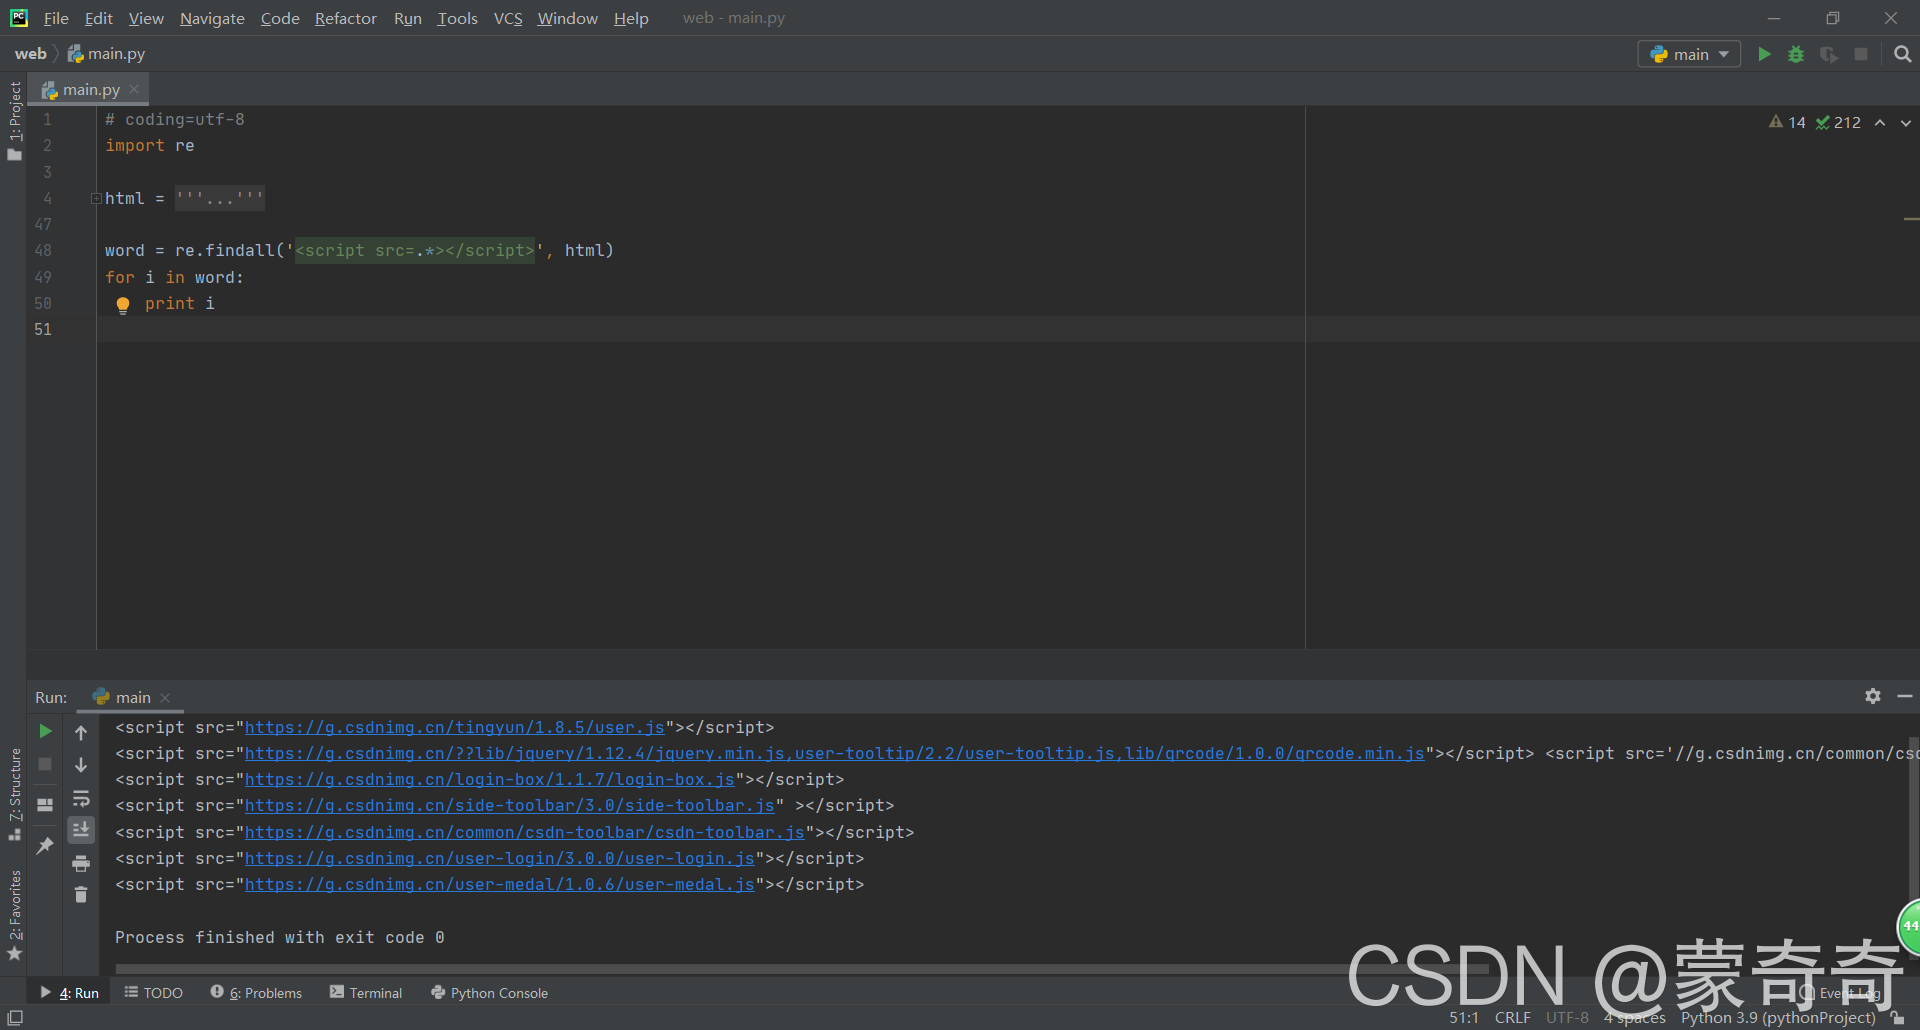Go down the stack trace arrow

[81, 765]
